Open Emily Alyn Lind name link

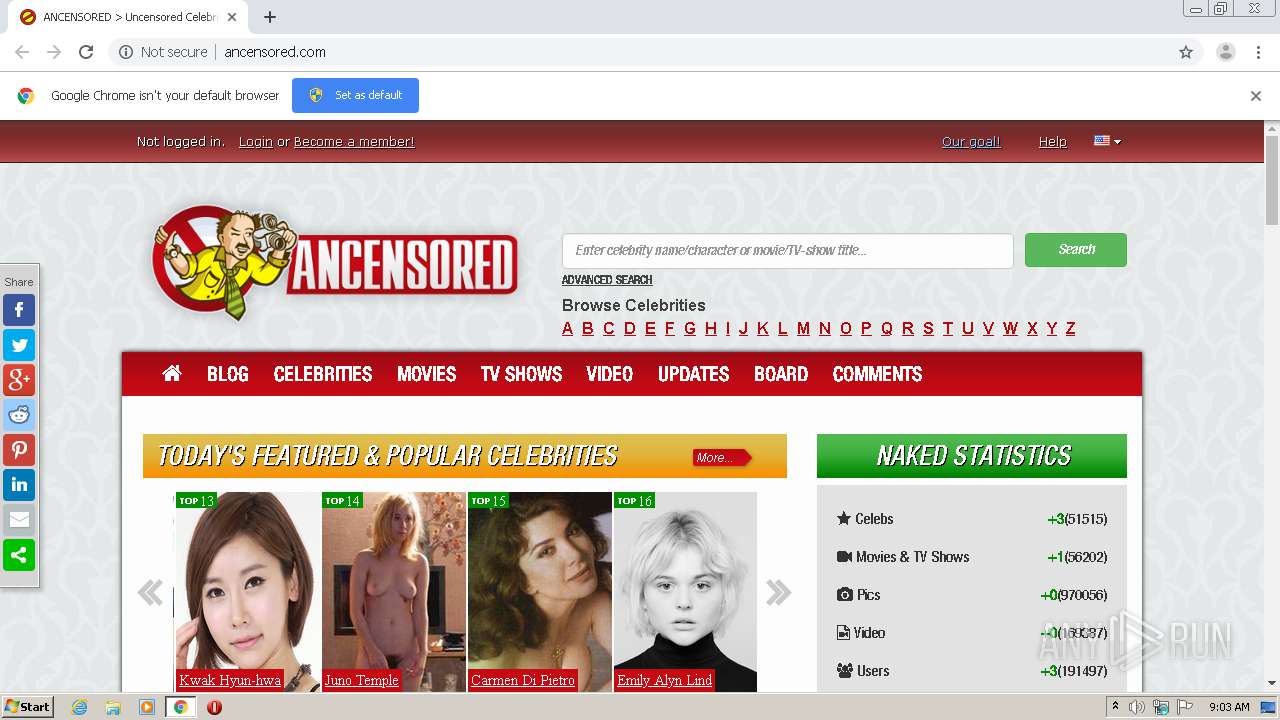pos(665,680)
